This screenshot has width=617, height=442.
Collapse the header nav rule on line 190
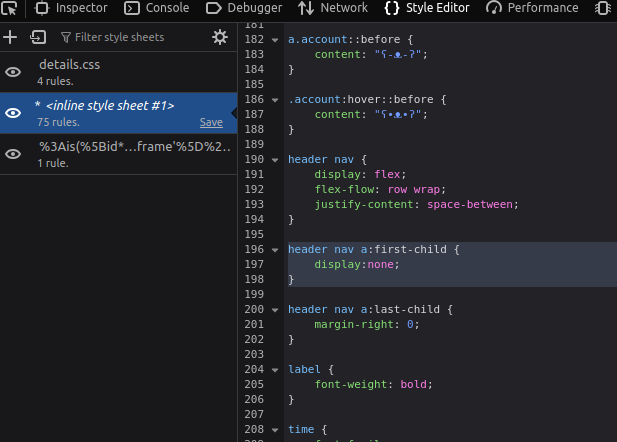pos(275,160)
